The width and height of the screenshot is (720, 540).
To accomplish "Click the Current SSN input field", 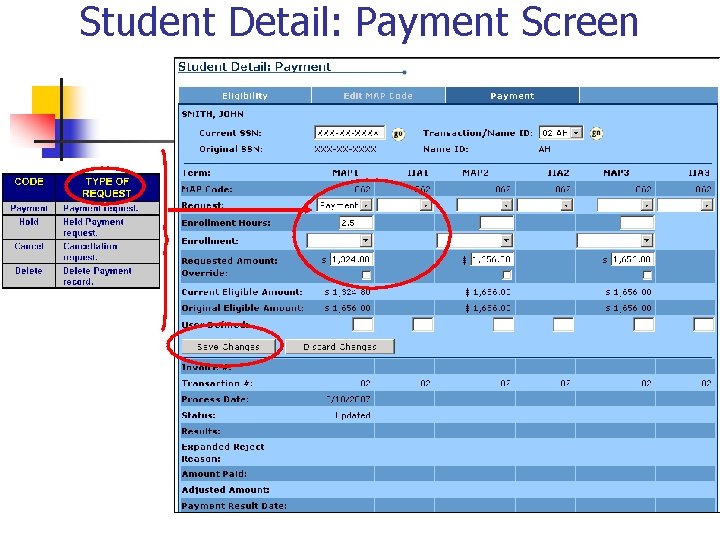I will [x=349, y=133].
